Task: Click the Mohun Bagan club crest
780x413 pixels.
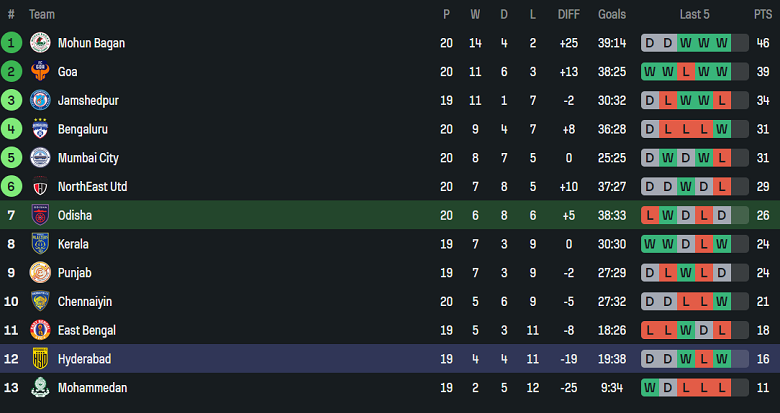Action: click(40, 43)
